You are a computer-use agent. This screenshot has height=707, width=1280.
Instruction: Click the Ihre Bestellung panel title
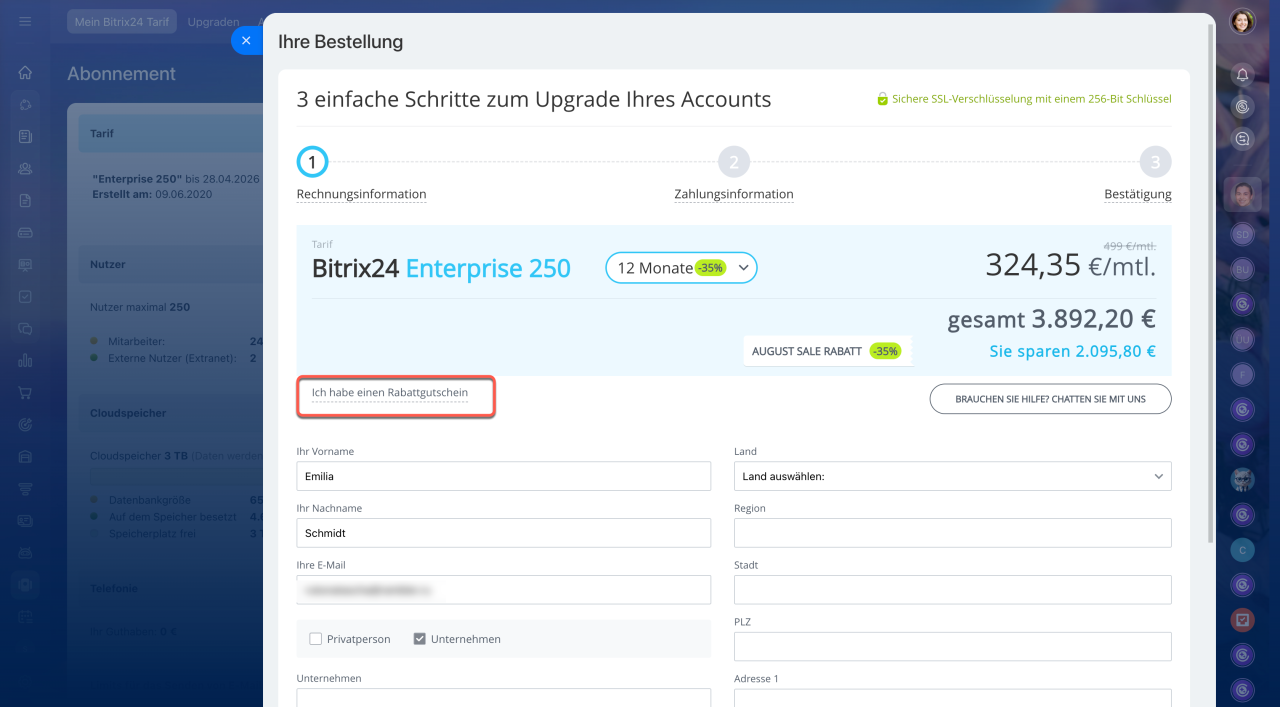point(341,42)
